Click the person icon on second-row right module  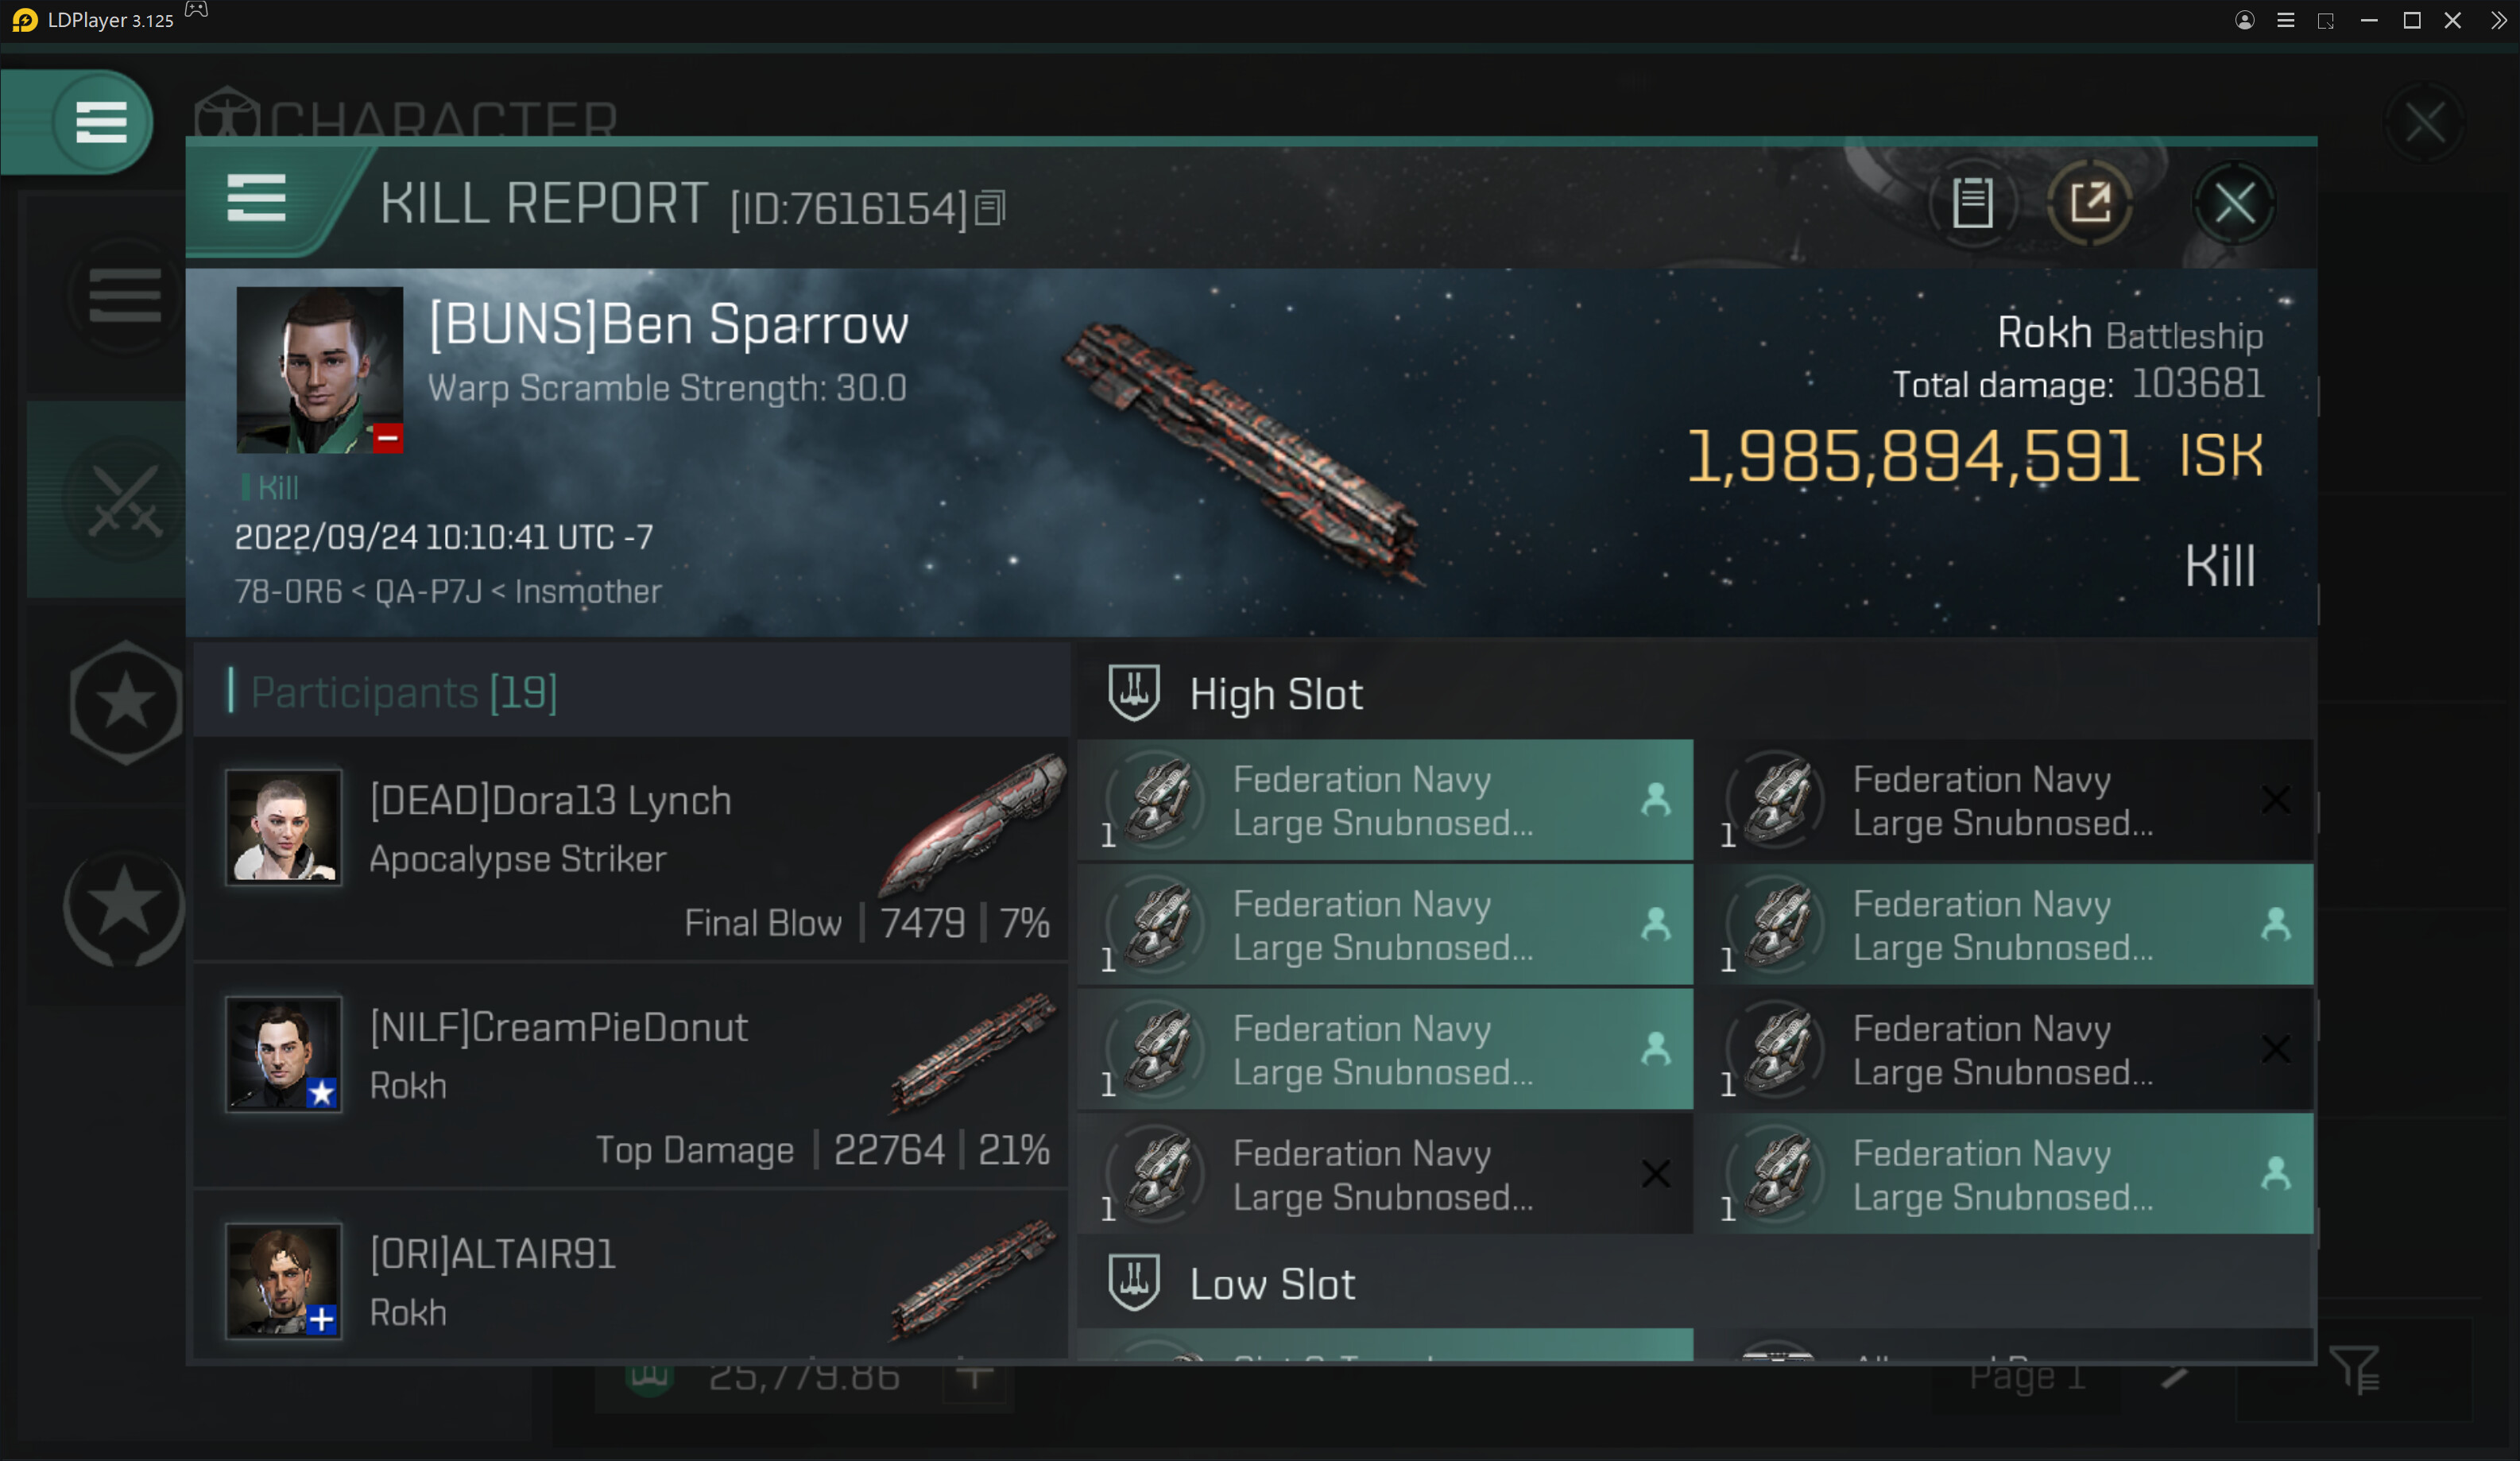(x=2275, y=924)
